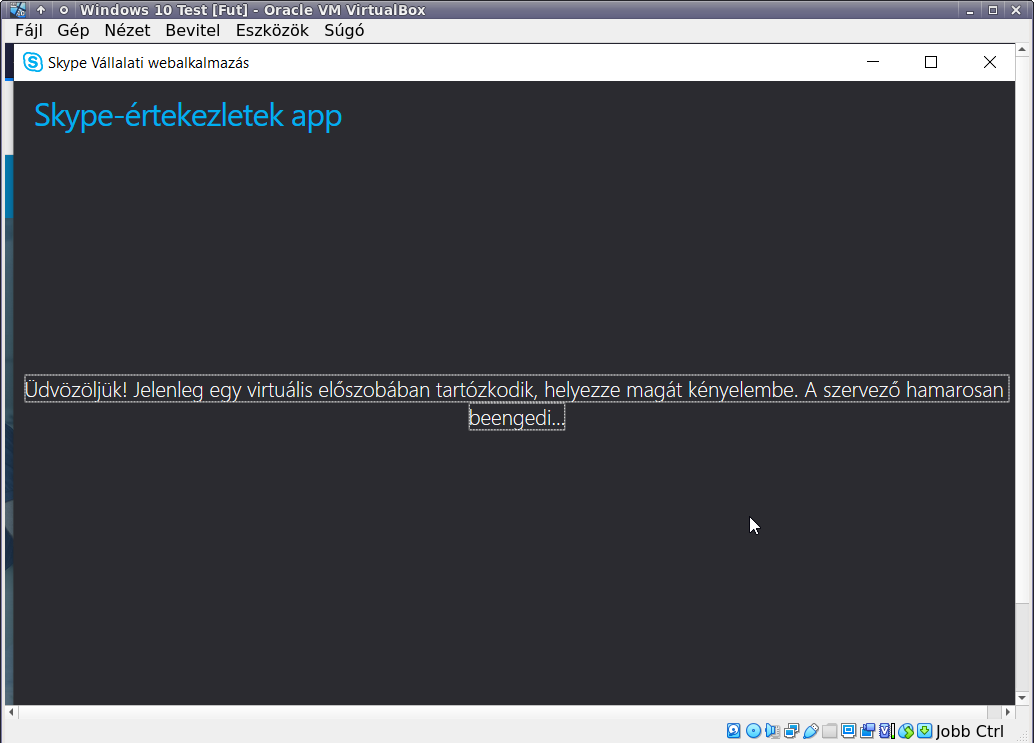Click the horizontal scrollbar right arrow
The width and height of the screenshot is (1034, 743).
pyautogui.click(x=1008, y=712)
